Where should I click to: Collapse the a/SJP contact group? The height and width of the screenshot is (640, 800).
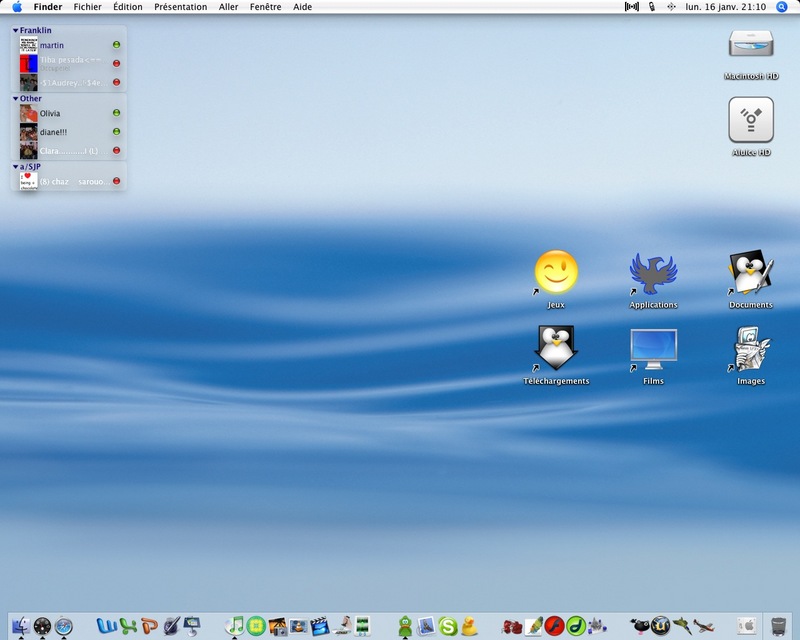[x=15, y=167]
